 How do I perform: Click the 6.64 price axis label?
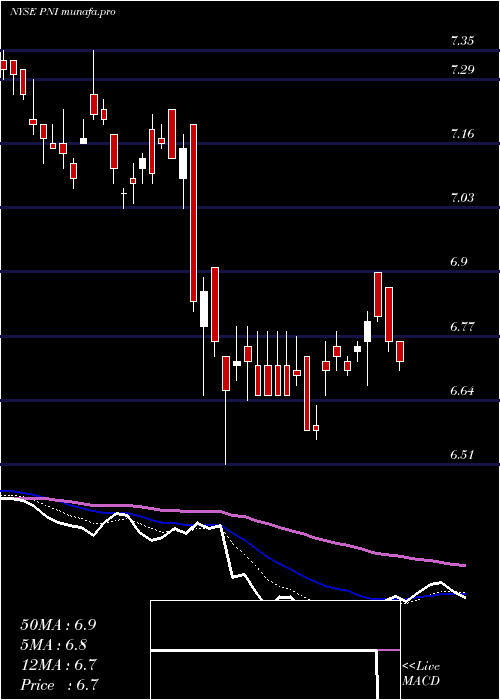click(x=462, y=391)
